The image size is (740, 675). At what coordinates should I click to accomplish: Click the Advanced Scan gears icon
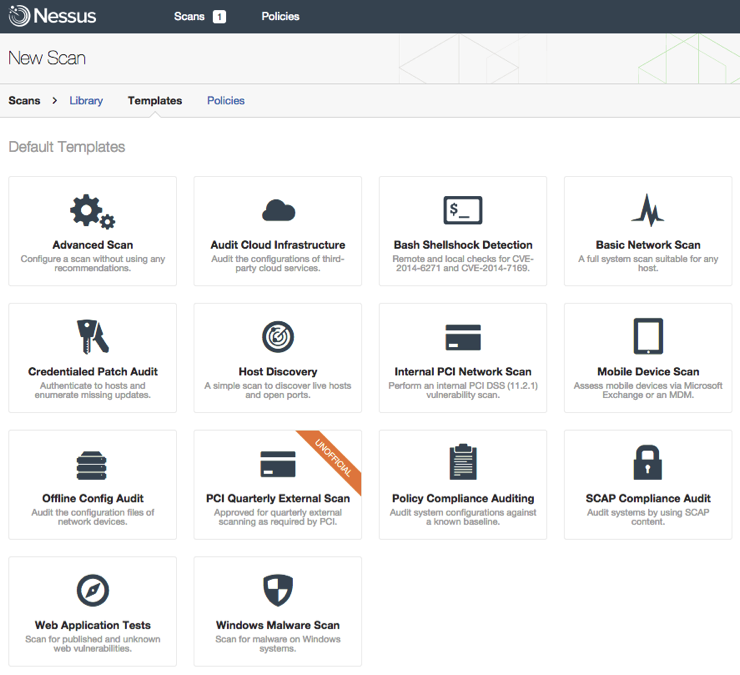(x=92, y=211)
